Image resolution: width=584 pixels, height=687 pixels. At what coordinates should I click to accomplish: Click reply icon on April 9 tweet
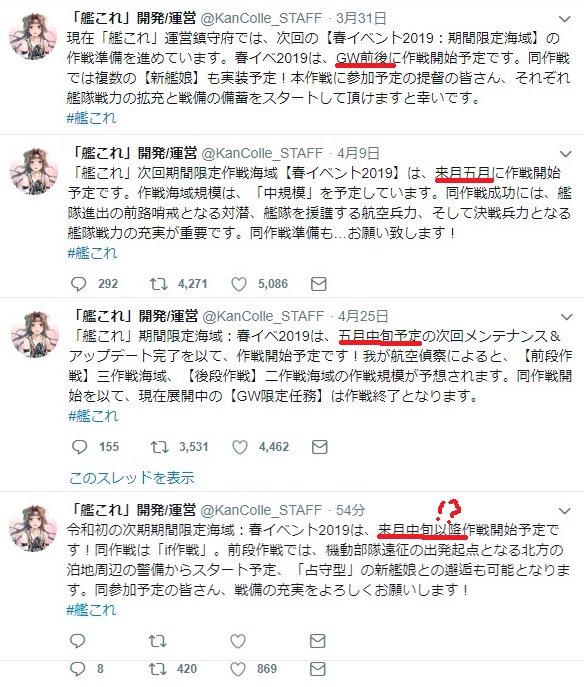click(78, 284)
